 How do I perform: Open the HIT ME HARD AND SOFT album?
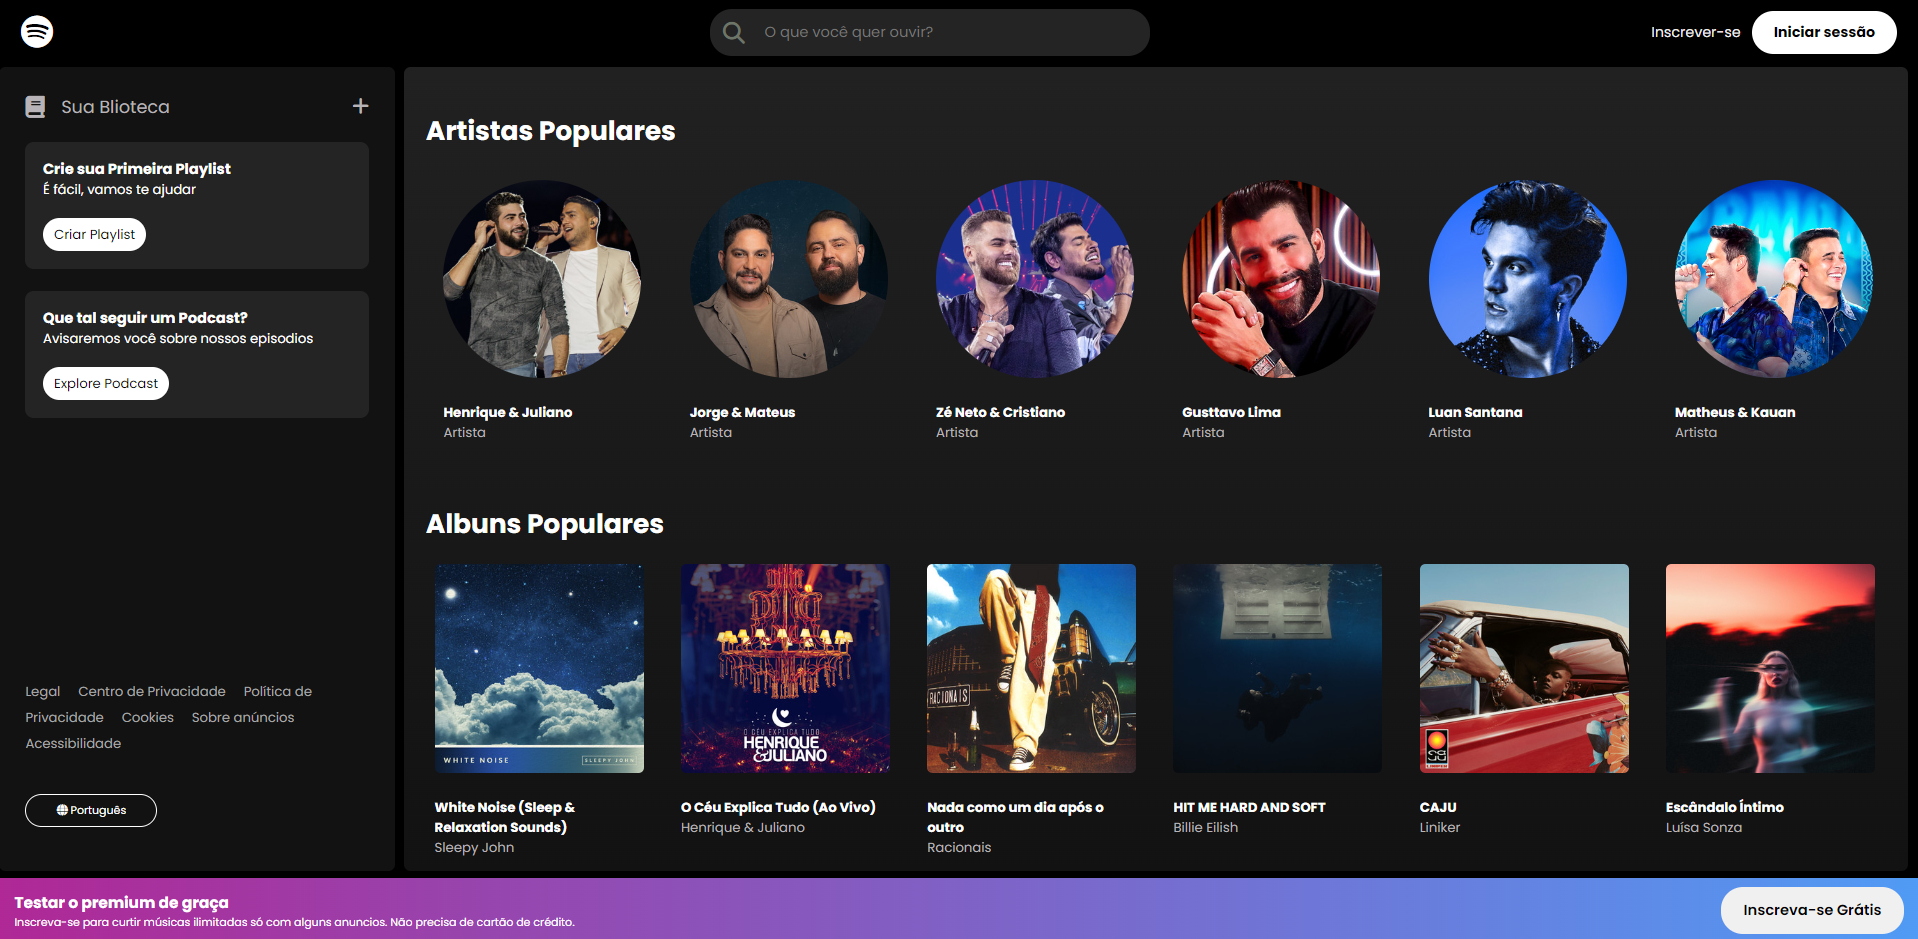point(1277,668)
